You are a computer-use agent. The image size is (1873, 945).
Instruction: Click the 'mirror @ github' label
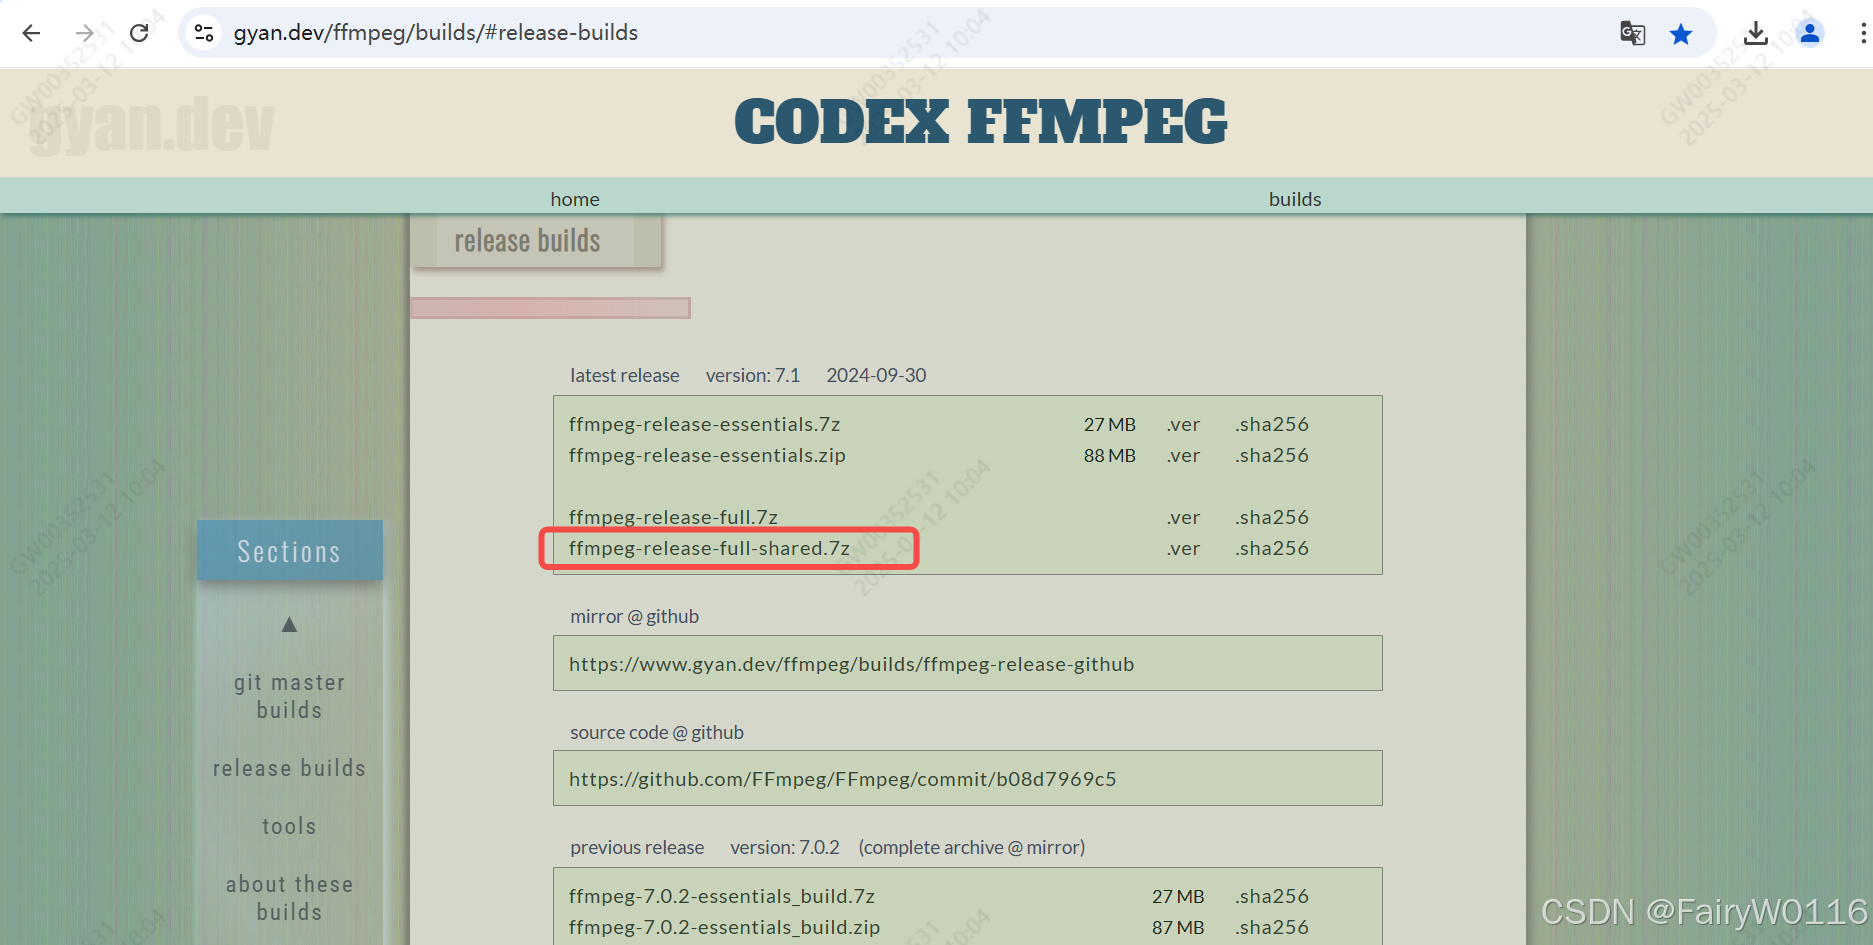(x=634, y=617)
